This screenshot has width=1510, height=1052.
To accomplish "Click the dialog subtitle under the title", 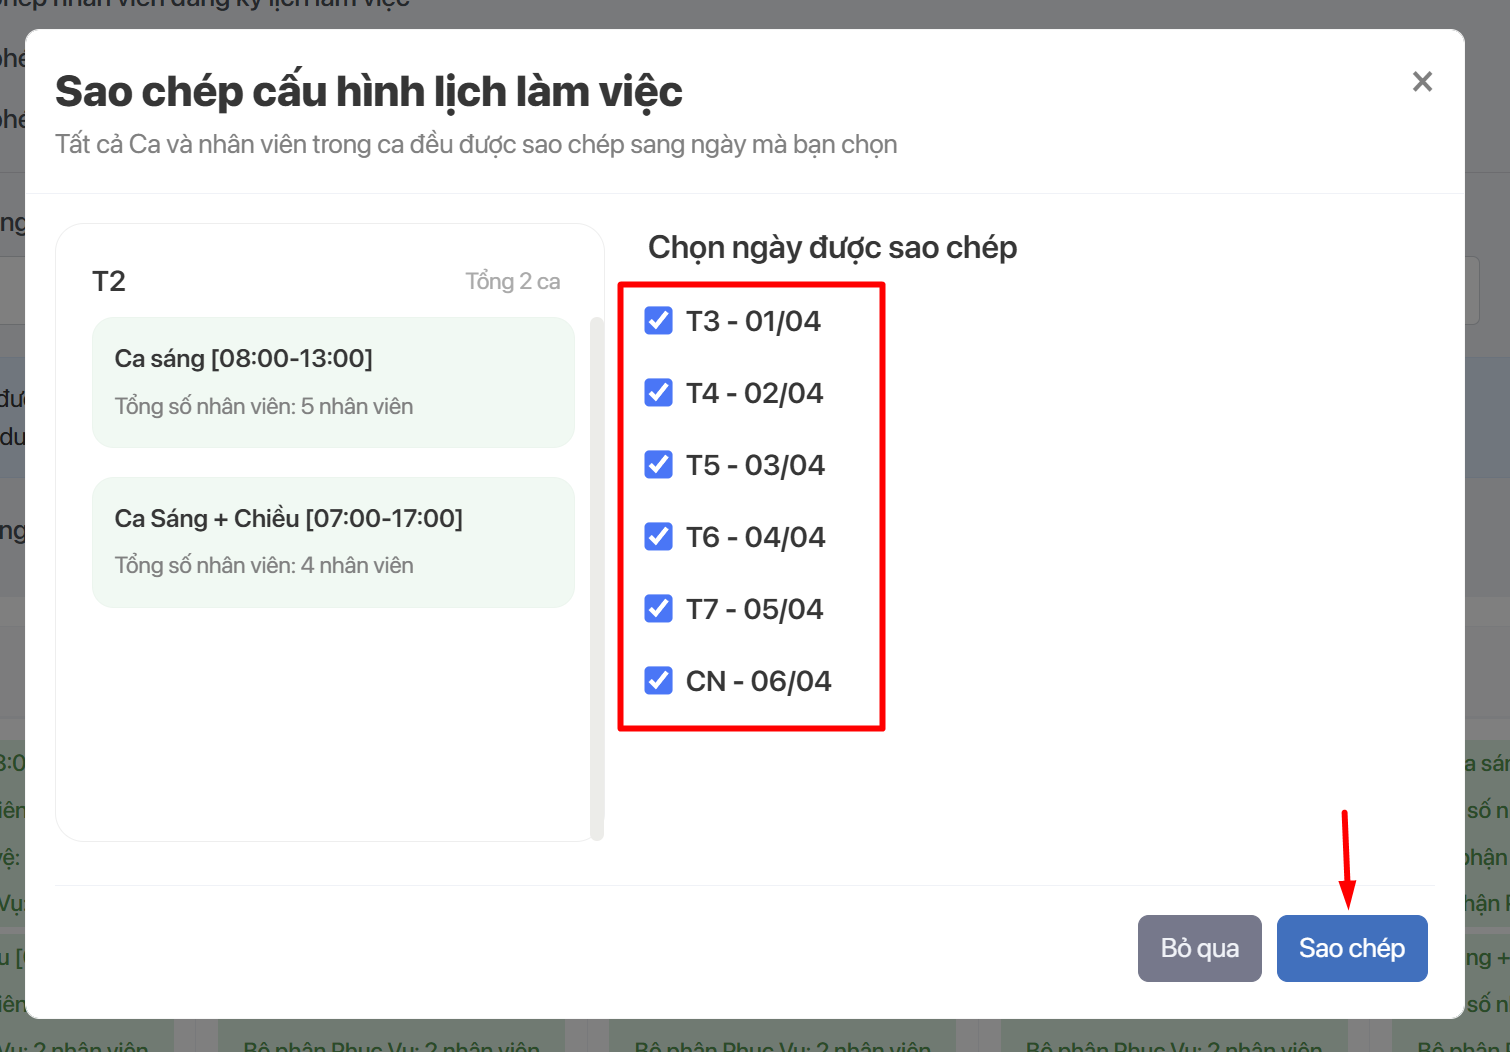I will click(476, 145).
